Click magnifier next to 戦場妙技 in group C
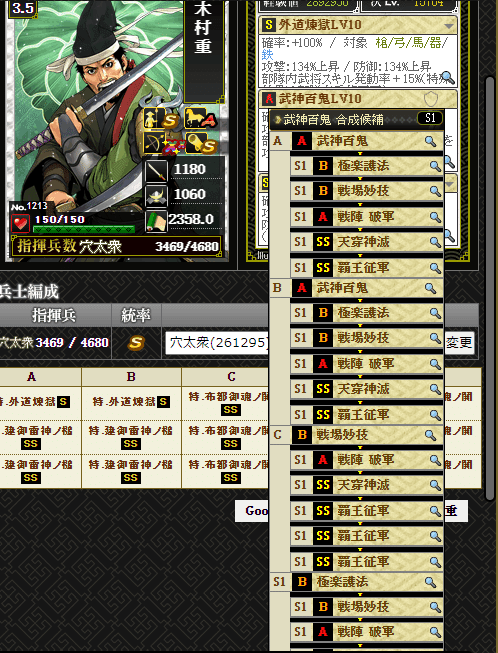The height and width of the screenshot is (653, 498). (430, 435)
